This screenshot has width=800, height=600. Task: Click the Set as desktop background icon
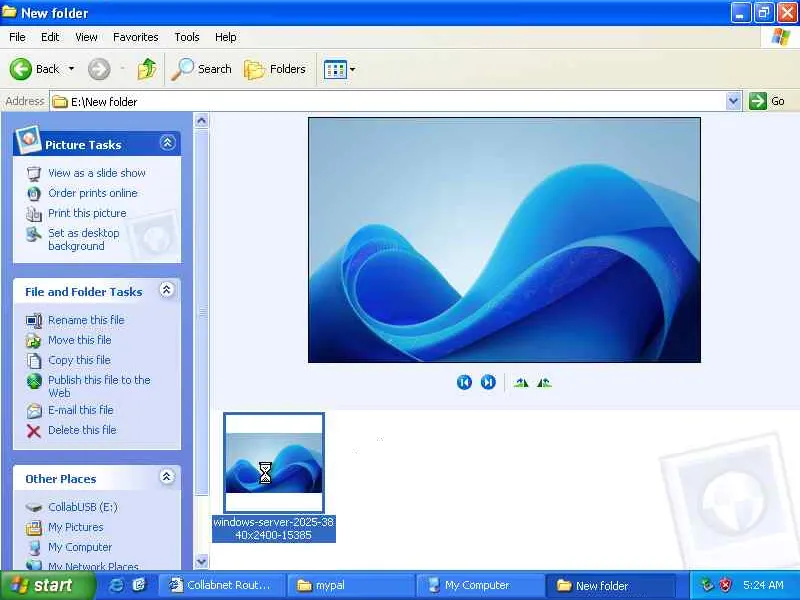coord(34,234)
